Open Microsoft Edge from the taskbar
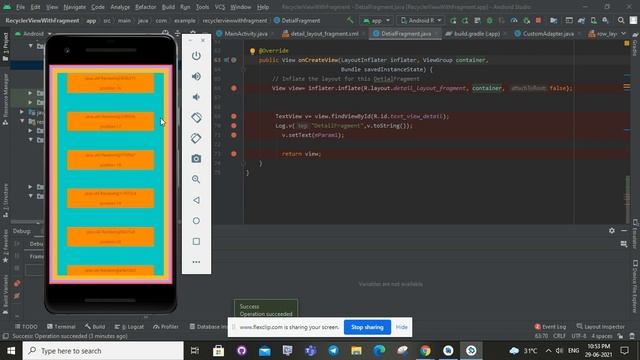This screenshot has width=640, height=360. (379, 351)
